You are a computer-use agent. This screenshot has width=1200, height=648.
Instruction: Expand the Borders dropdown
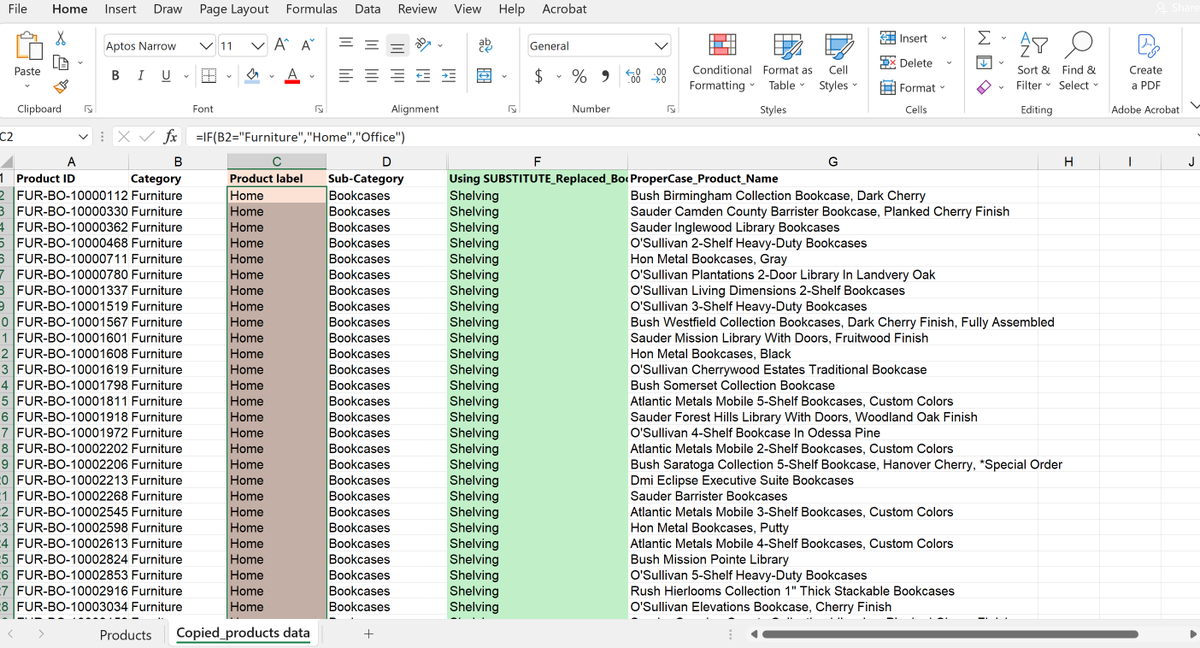pos(230,76)
